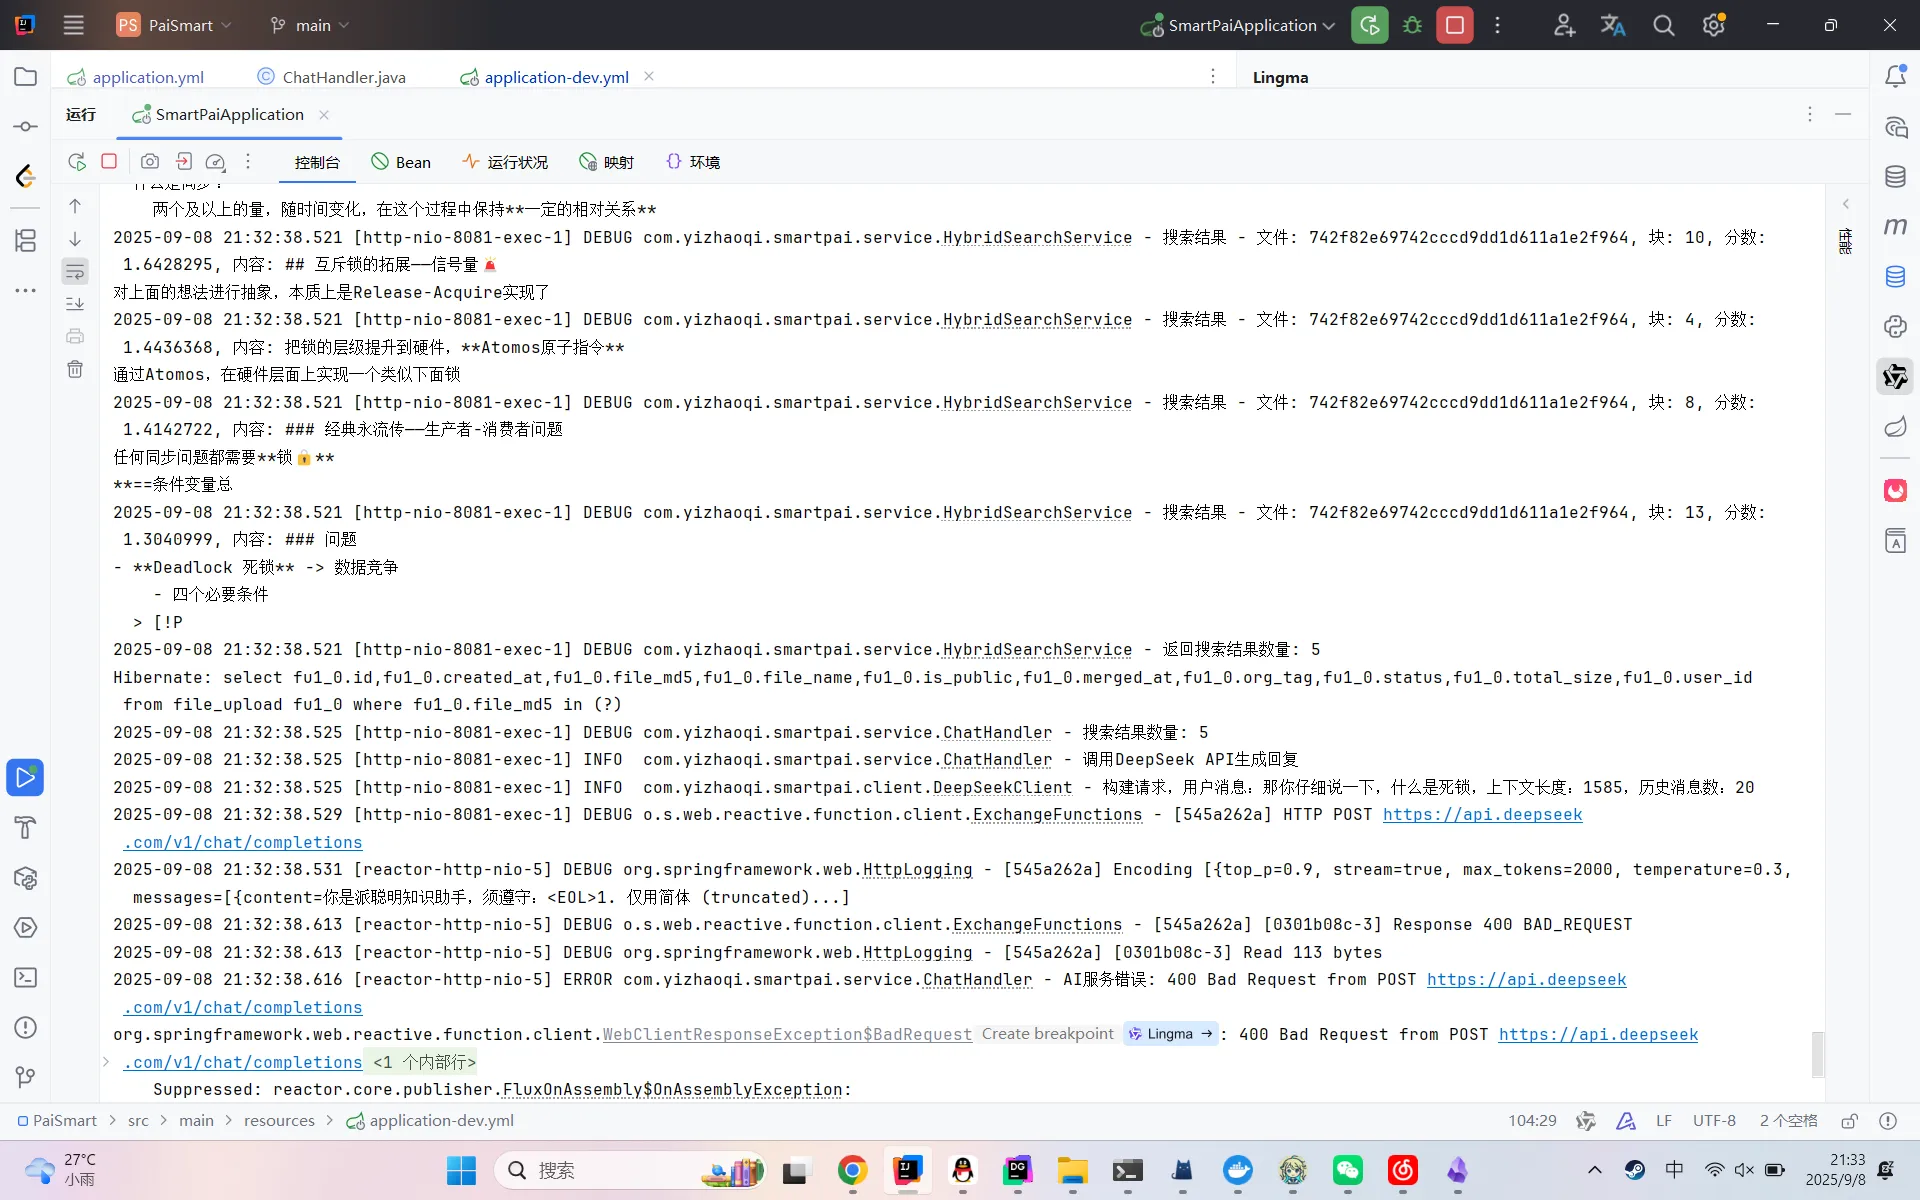
Task: Open the Database tool window
Action: (x=1895, y=177)
